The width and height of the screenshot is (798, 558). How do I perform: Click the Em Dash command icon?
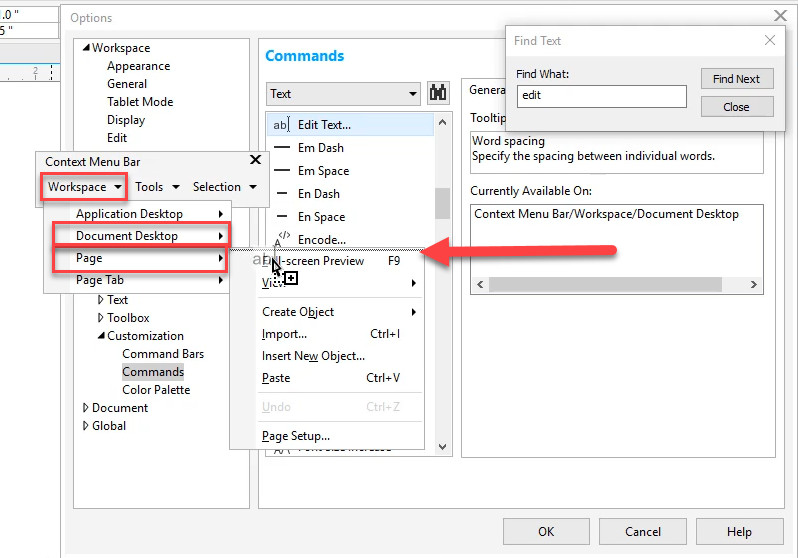point(282,148)
